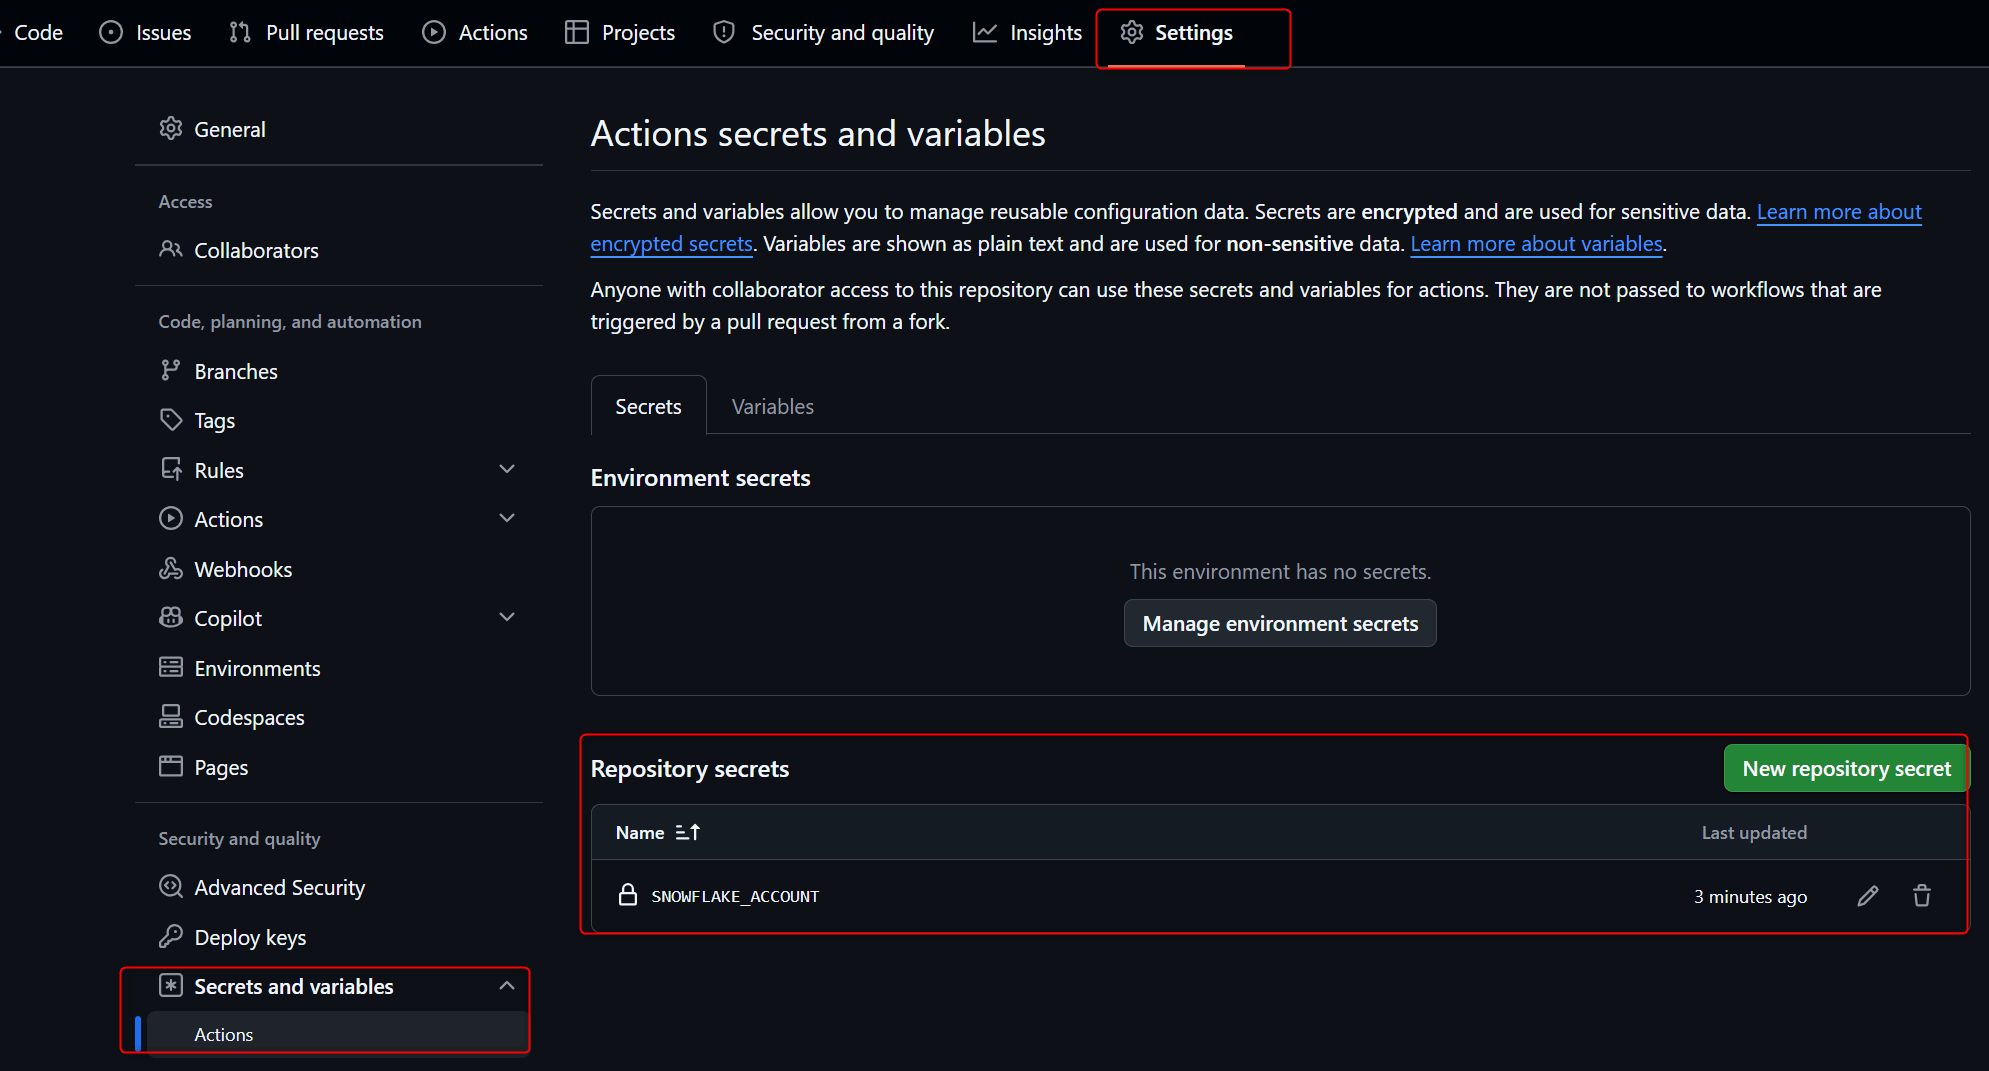Click Manage environment secrets button
This screenshot has width=1989, height=1071.
pos(1280,623)
